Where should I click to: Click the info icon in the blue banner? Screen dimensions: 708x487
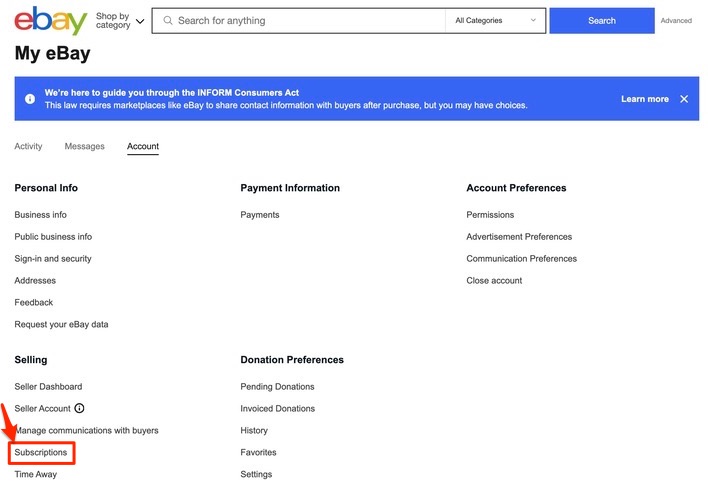[30, 99]
